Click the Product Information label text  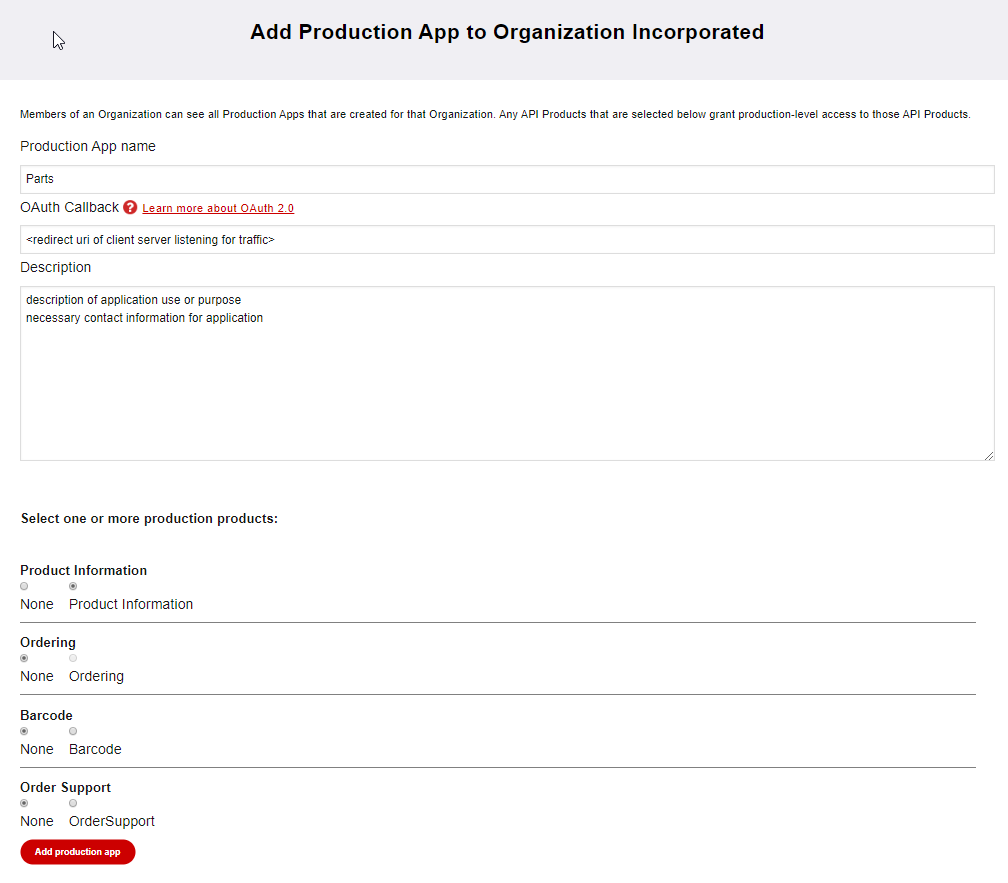[x=130, y=604]
